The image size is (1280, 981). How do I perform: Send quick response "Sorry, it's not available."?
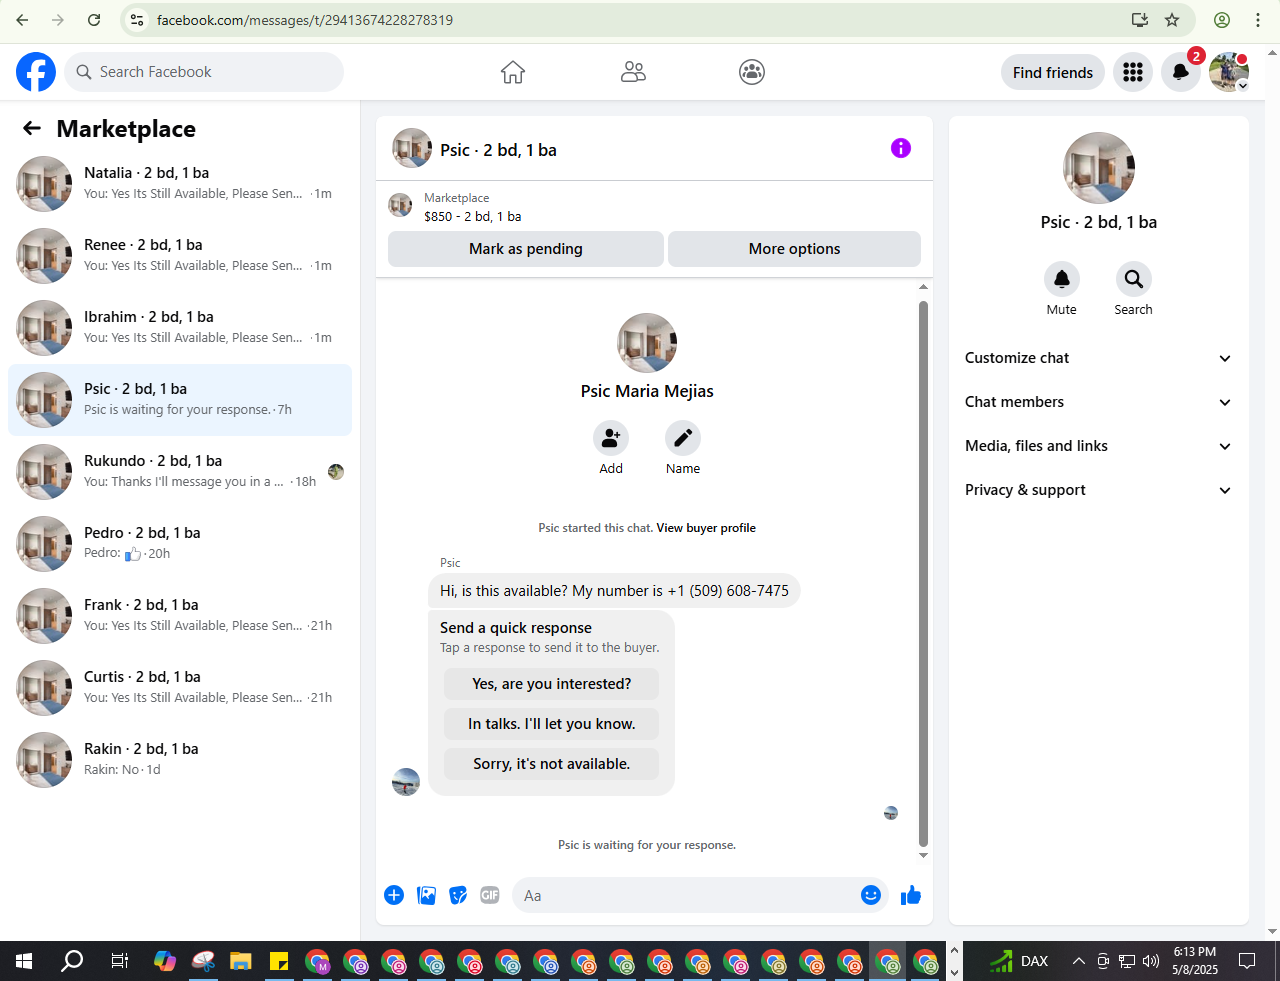[x=552, y=764]
